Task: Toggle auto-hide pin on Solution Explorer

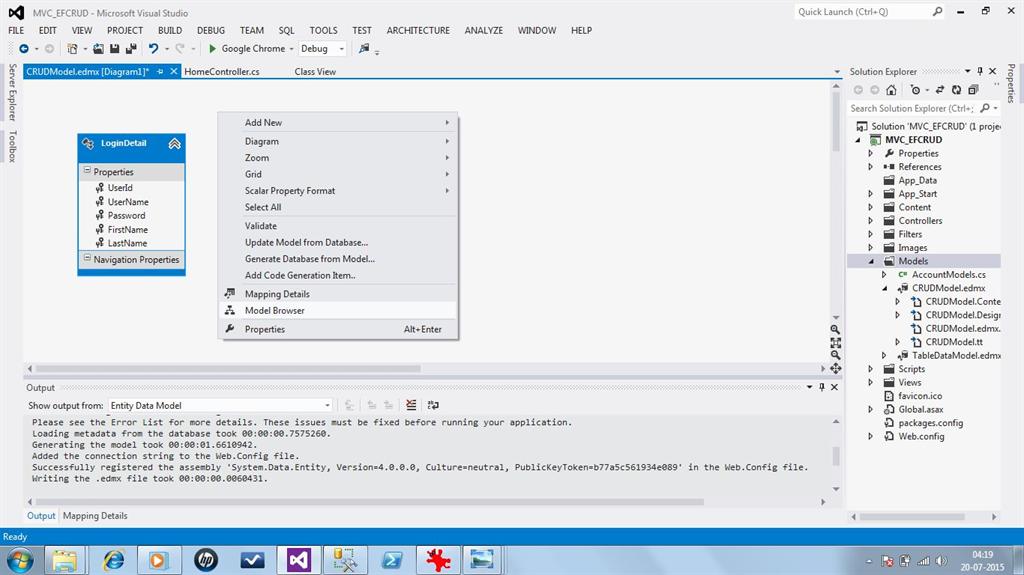Action: coord(980,71)
